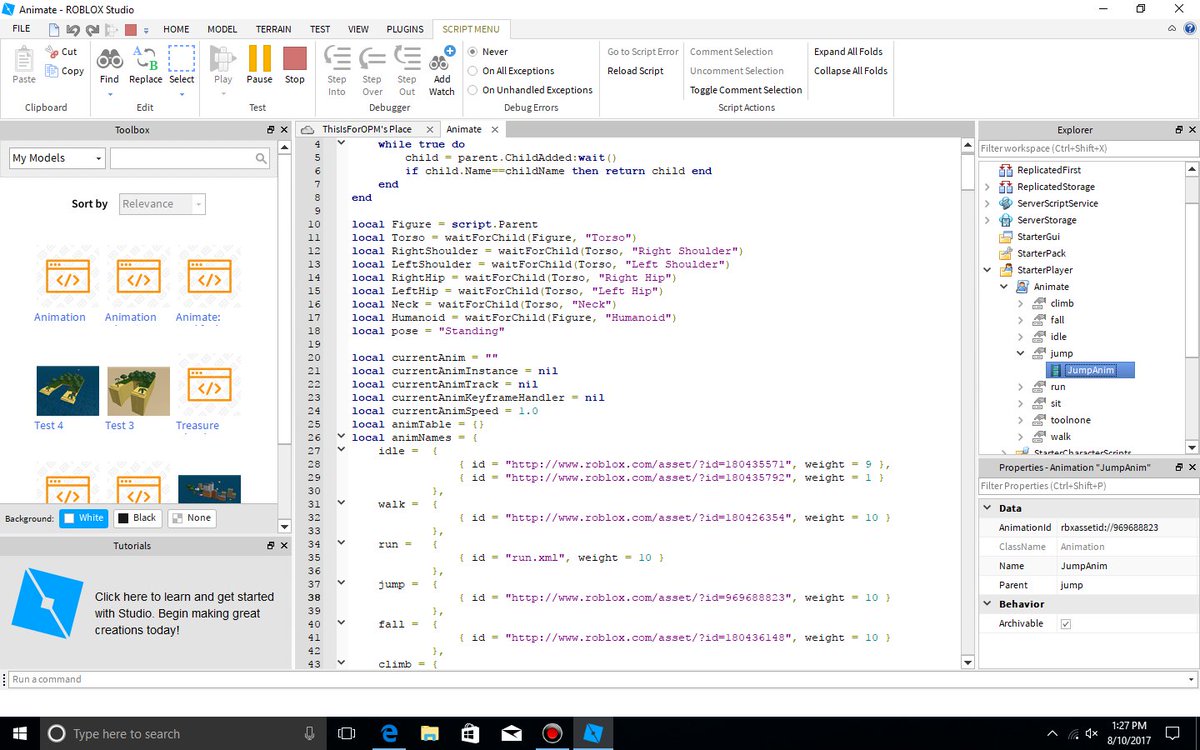Click the Step Over debugger icon

[x=372, y=59]
